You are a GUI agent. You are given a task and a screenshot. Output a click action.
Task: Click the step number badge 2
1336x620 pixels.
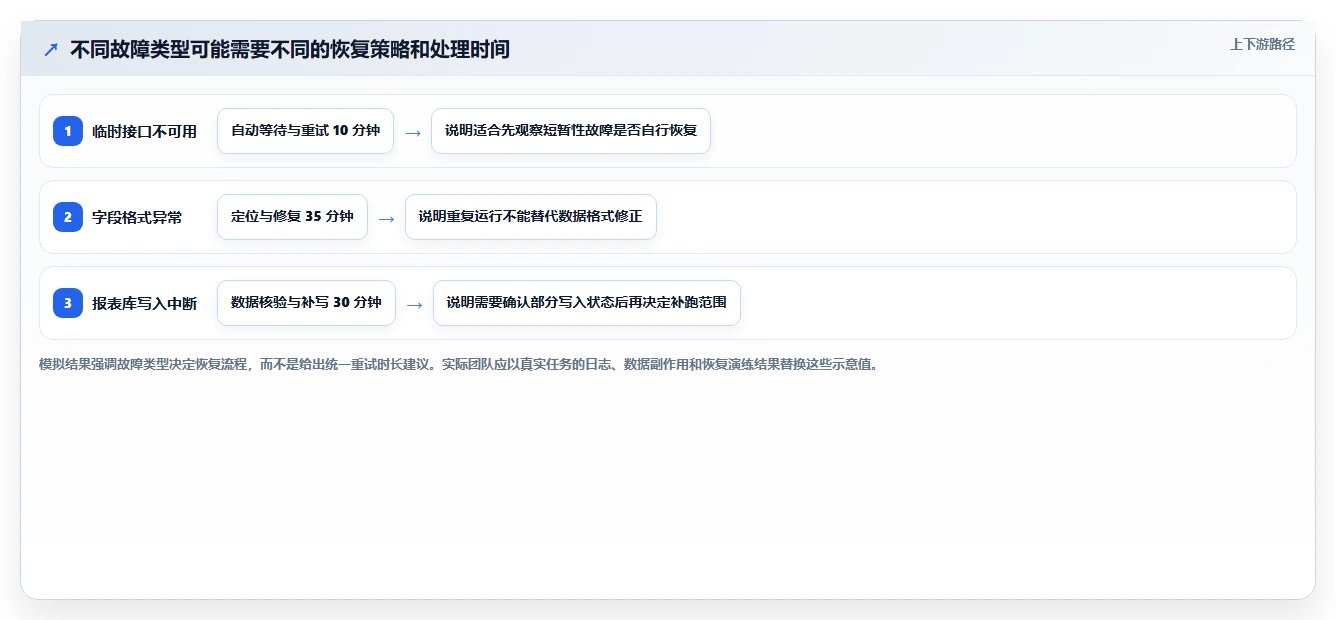pos(68,217)
